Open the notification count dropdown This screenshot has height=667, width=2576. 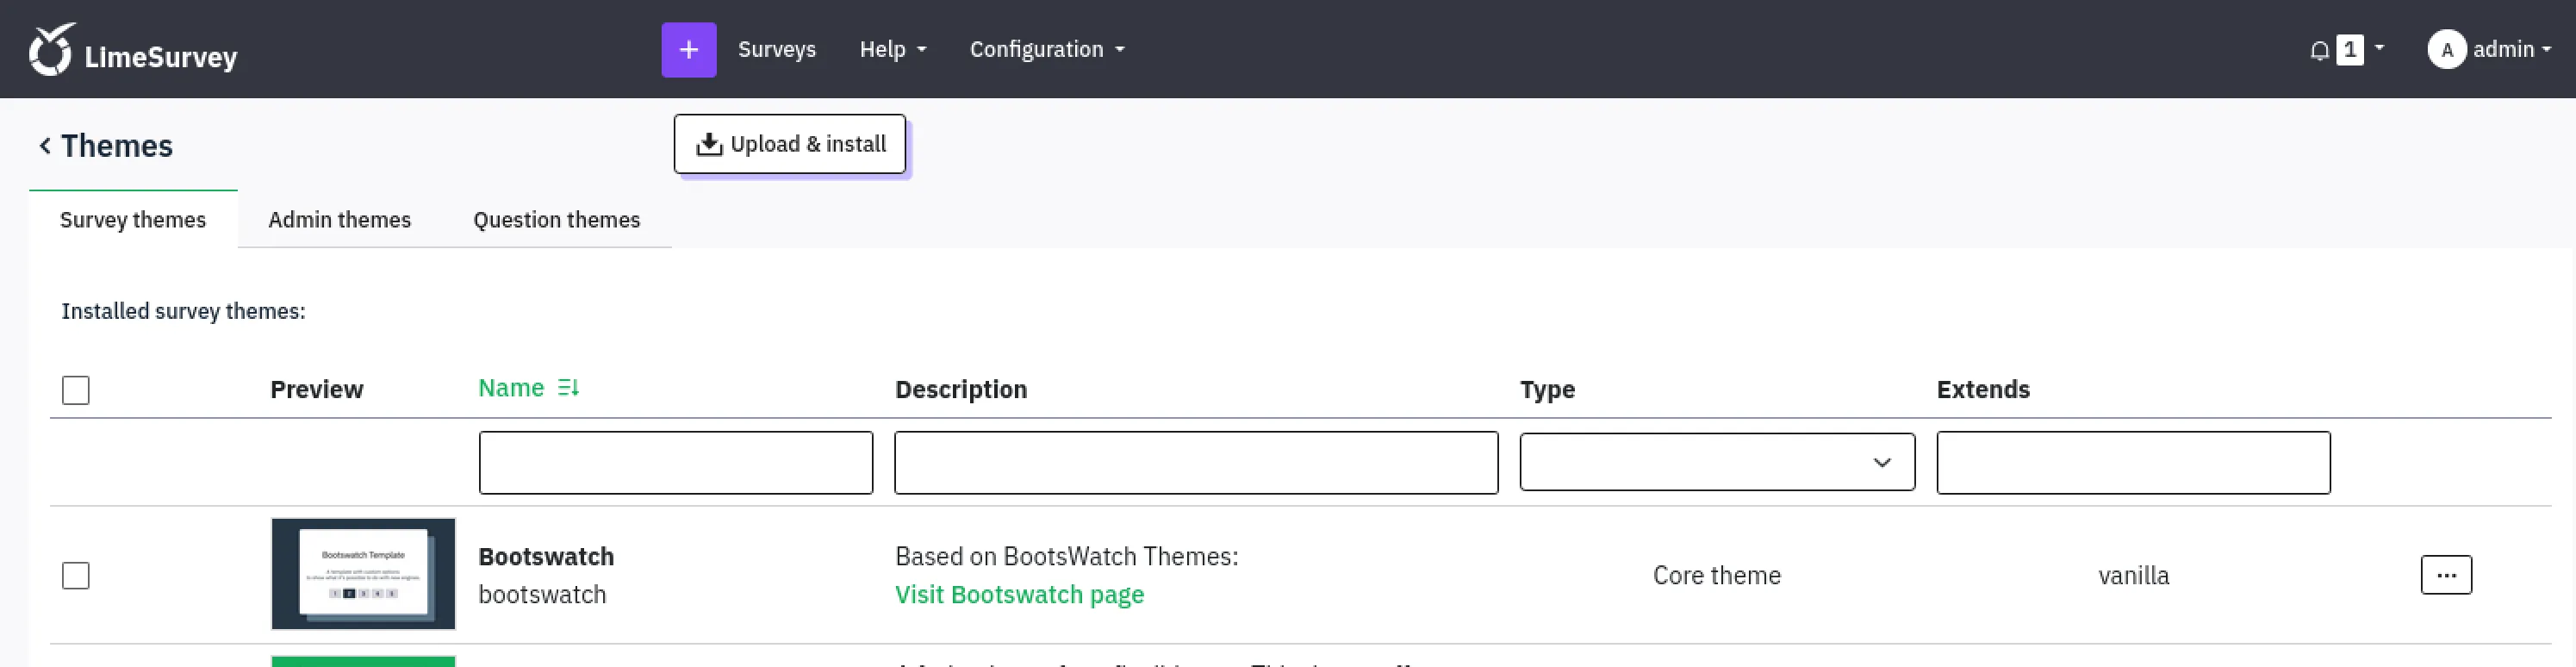[2360, 49]
